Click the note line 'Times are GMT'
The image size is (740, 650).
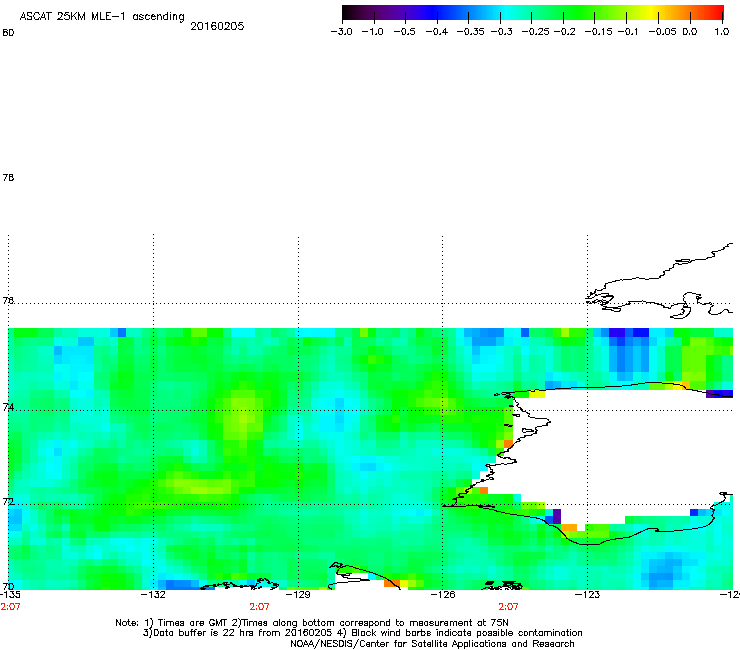click(x=192, y=623)
